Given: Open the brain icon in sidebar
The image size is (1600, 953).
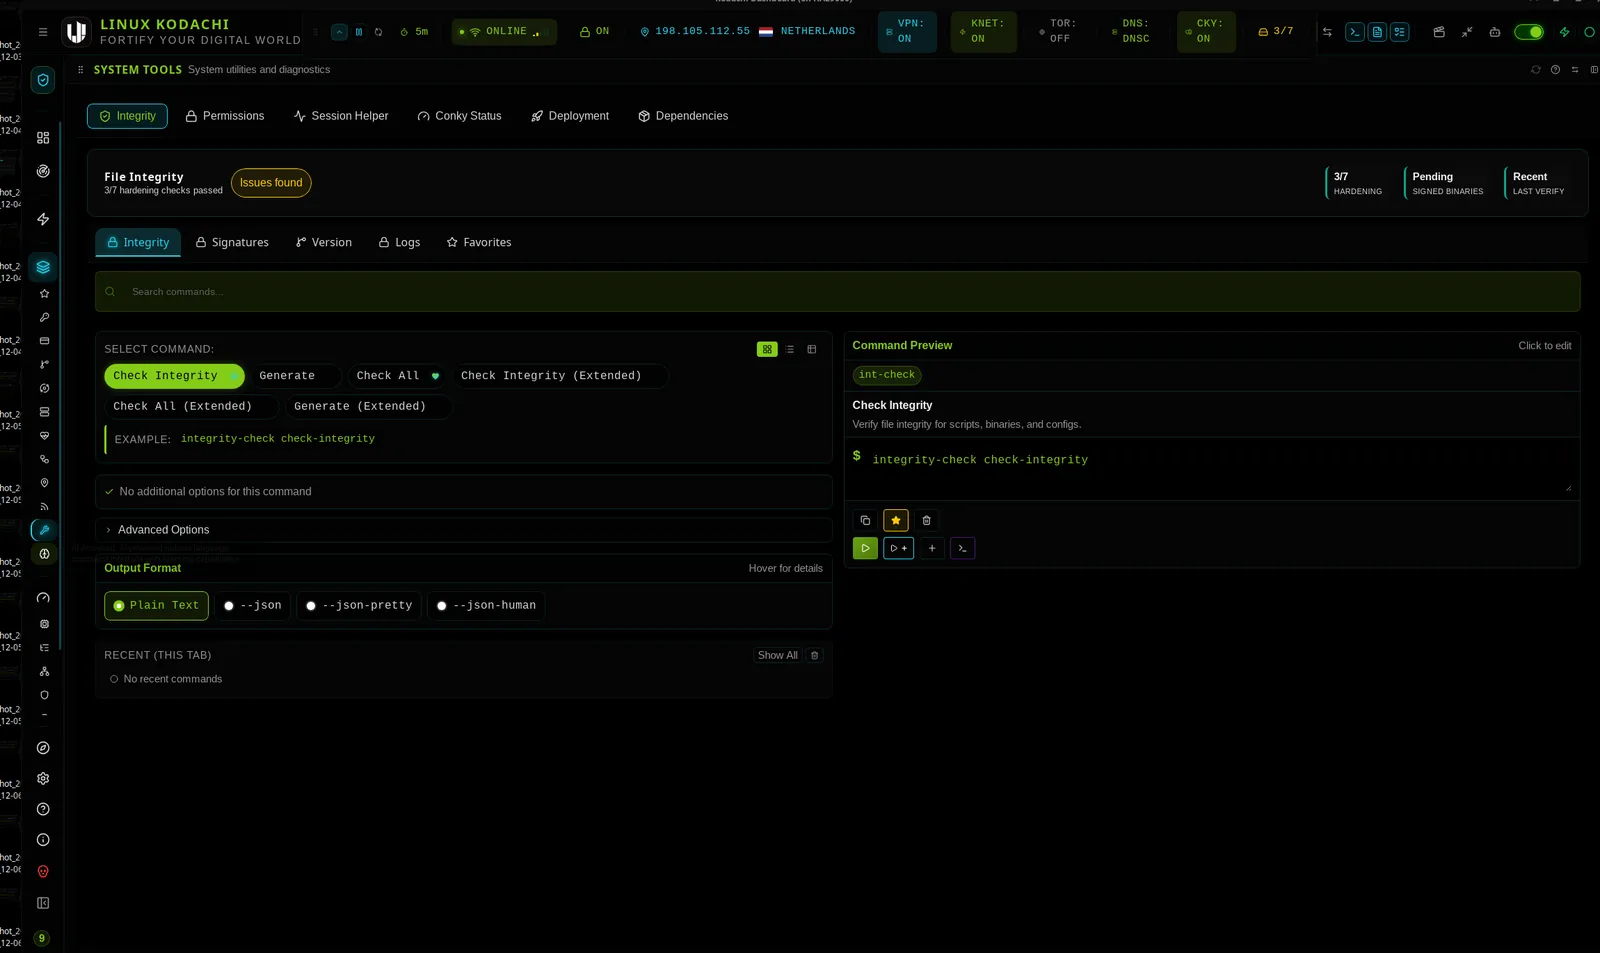Looking at the screenshot, I should coord(44,554).
